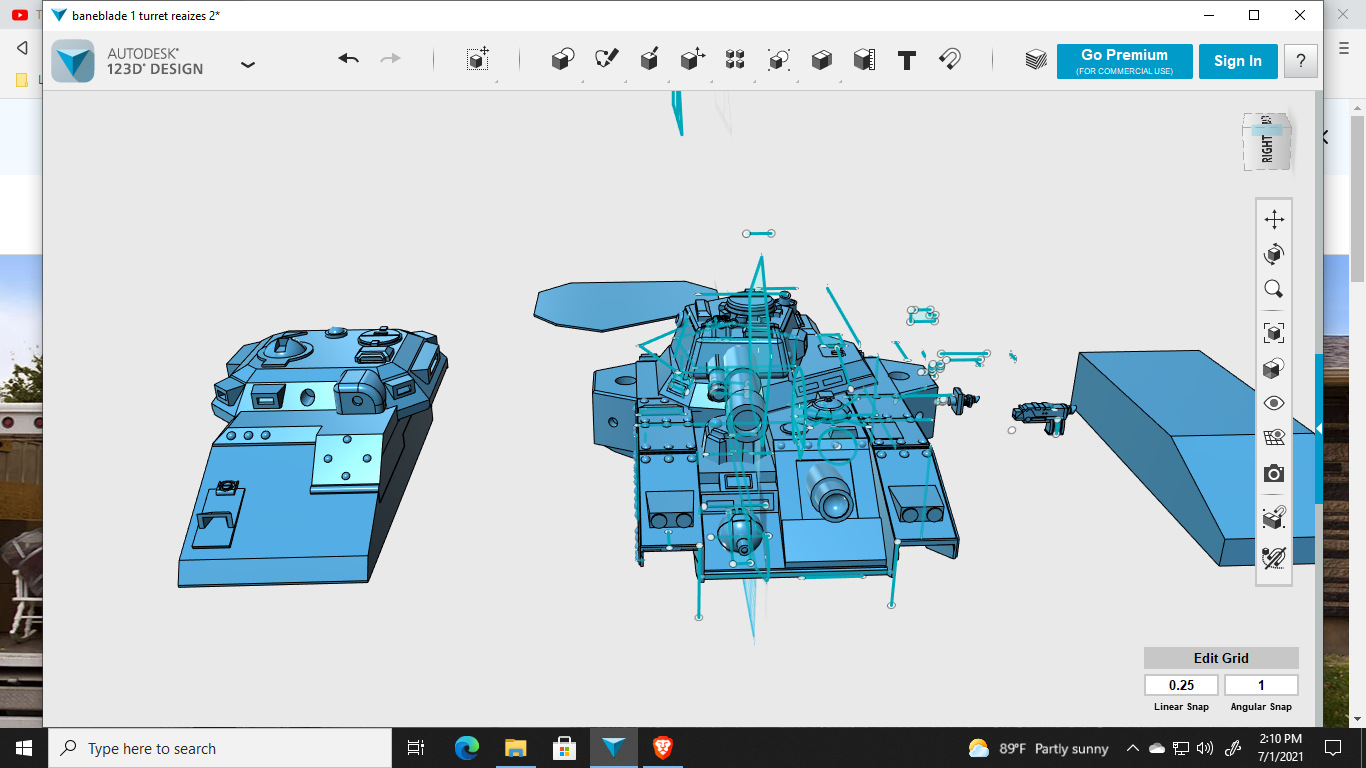Screen dimensions: 1366x768
Task: Open the Primitives shapes menu
Action: point(563,59)
